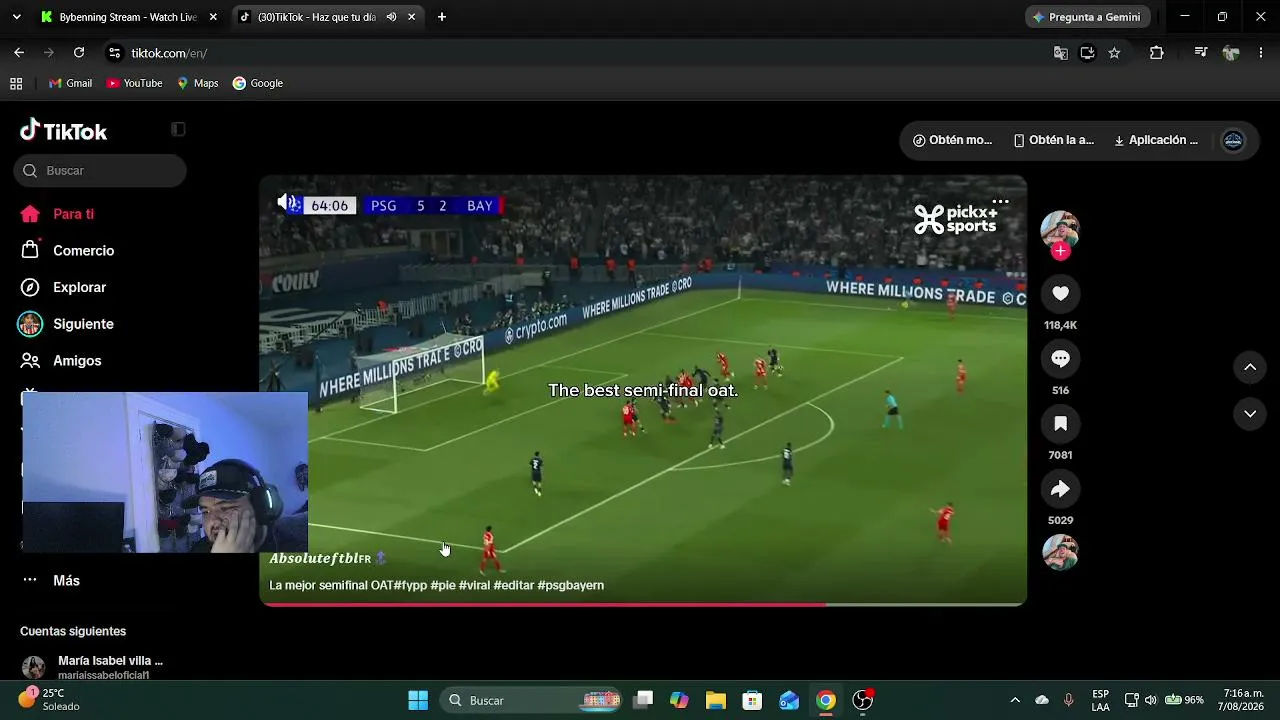Close the Bybenning Stream tab

[x=213, y=17]
